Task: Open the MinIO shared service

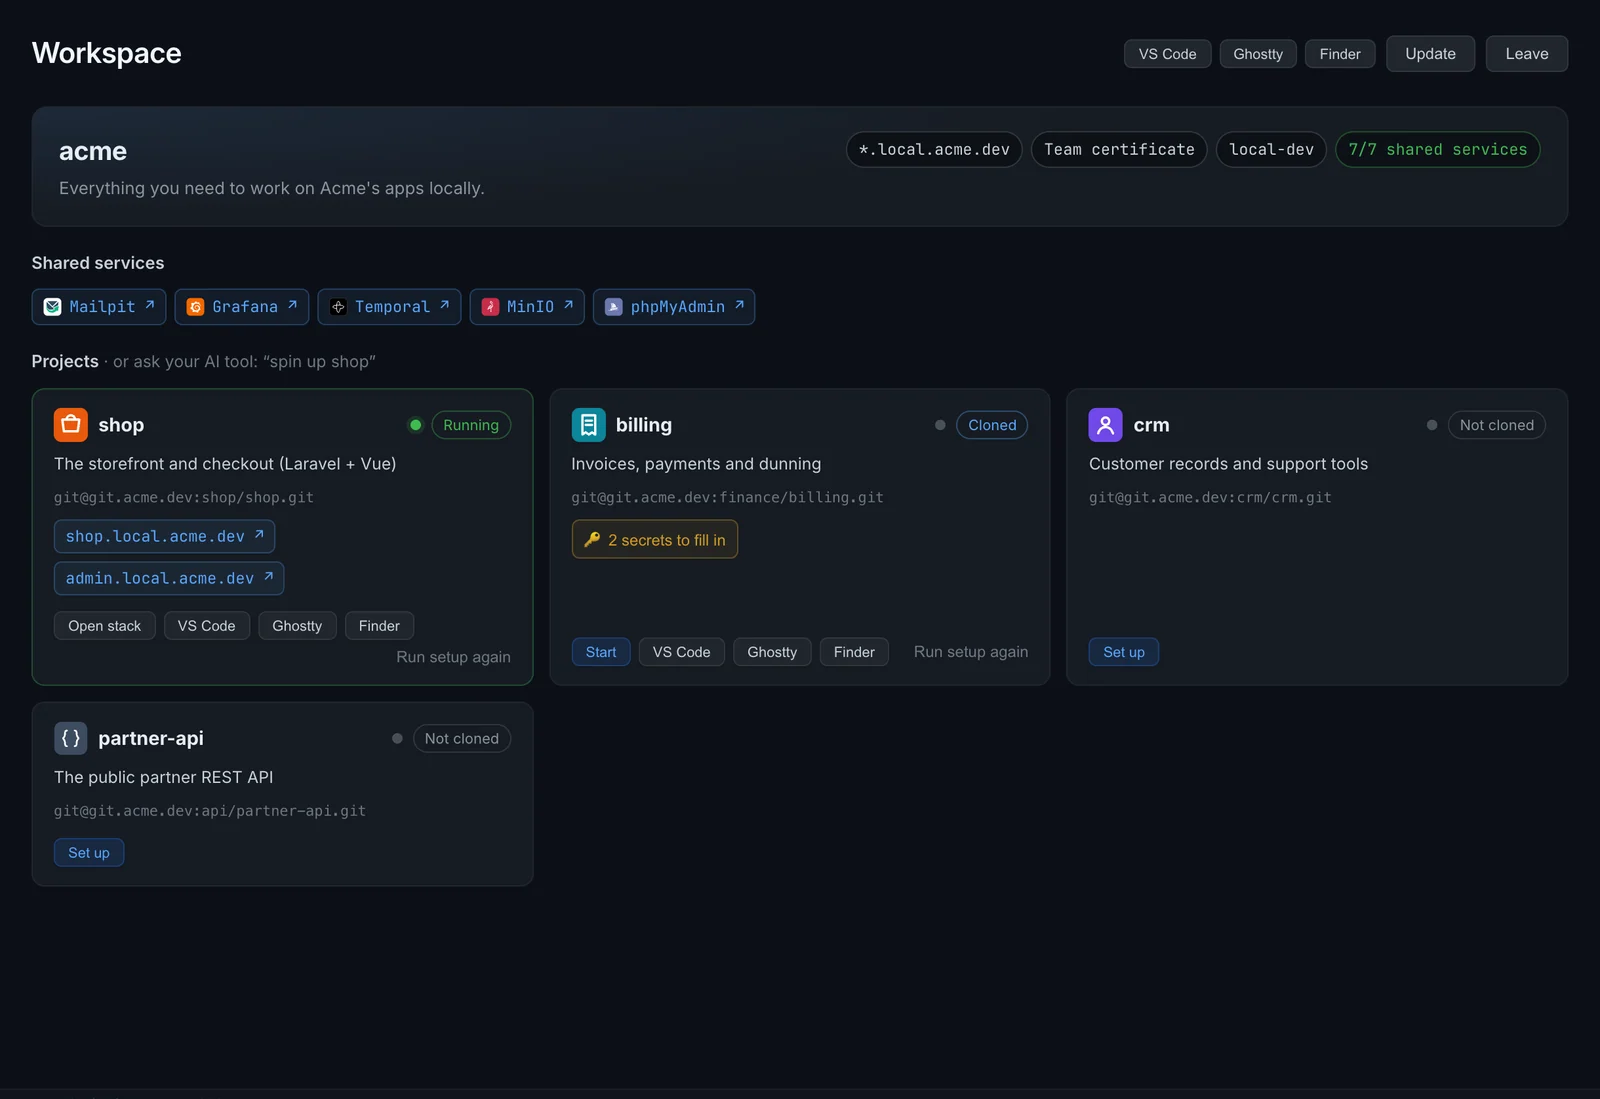Action: 527,307
